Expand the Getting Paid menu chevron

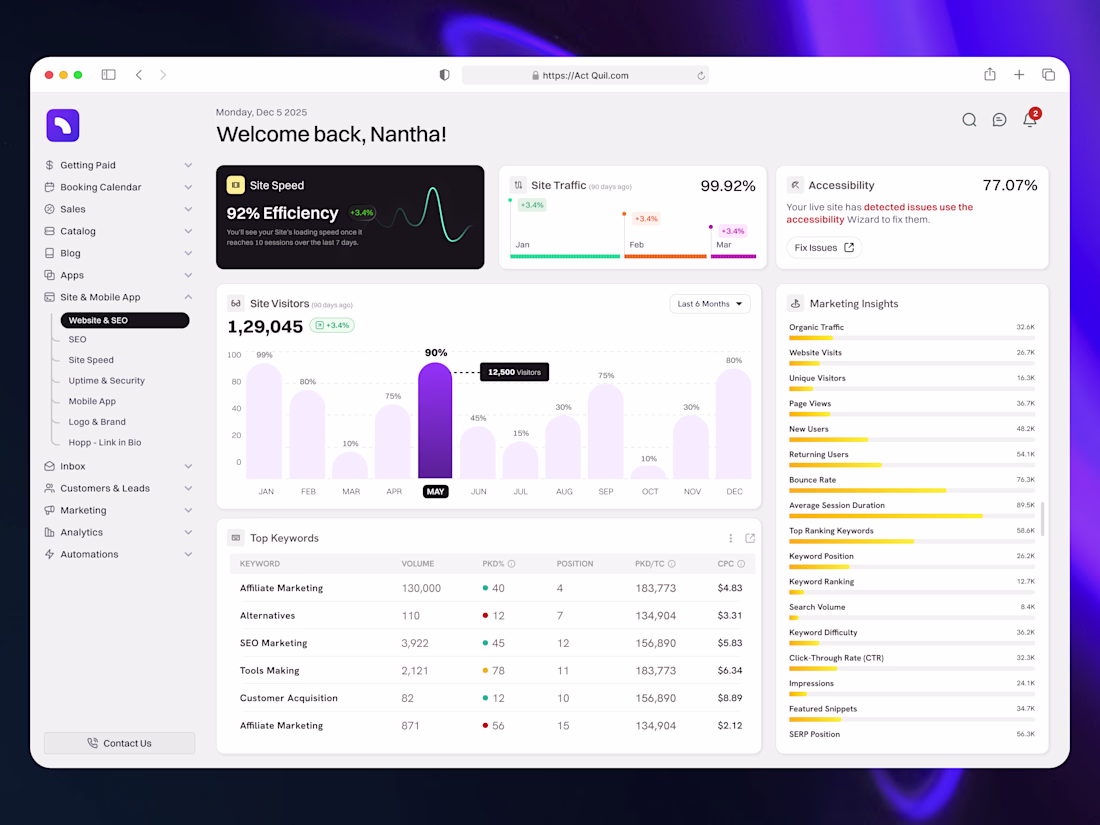[x=188, y=165]
